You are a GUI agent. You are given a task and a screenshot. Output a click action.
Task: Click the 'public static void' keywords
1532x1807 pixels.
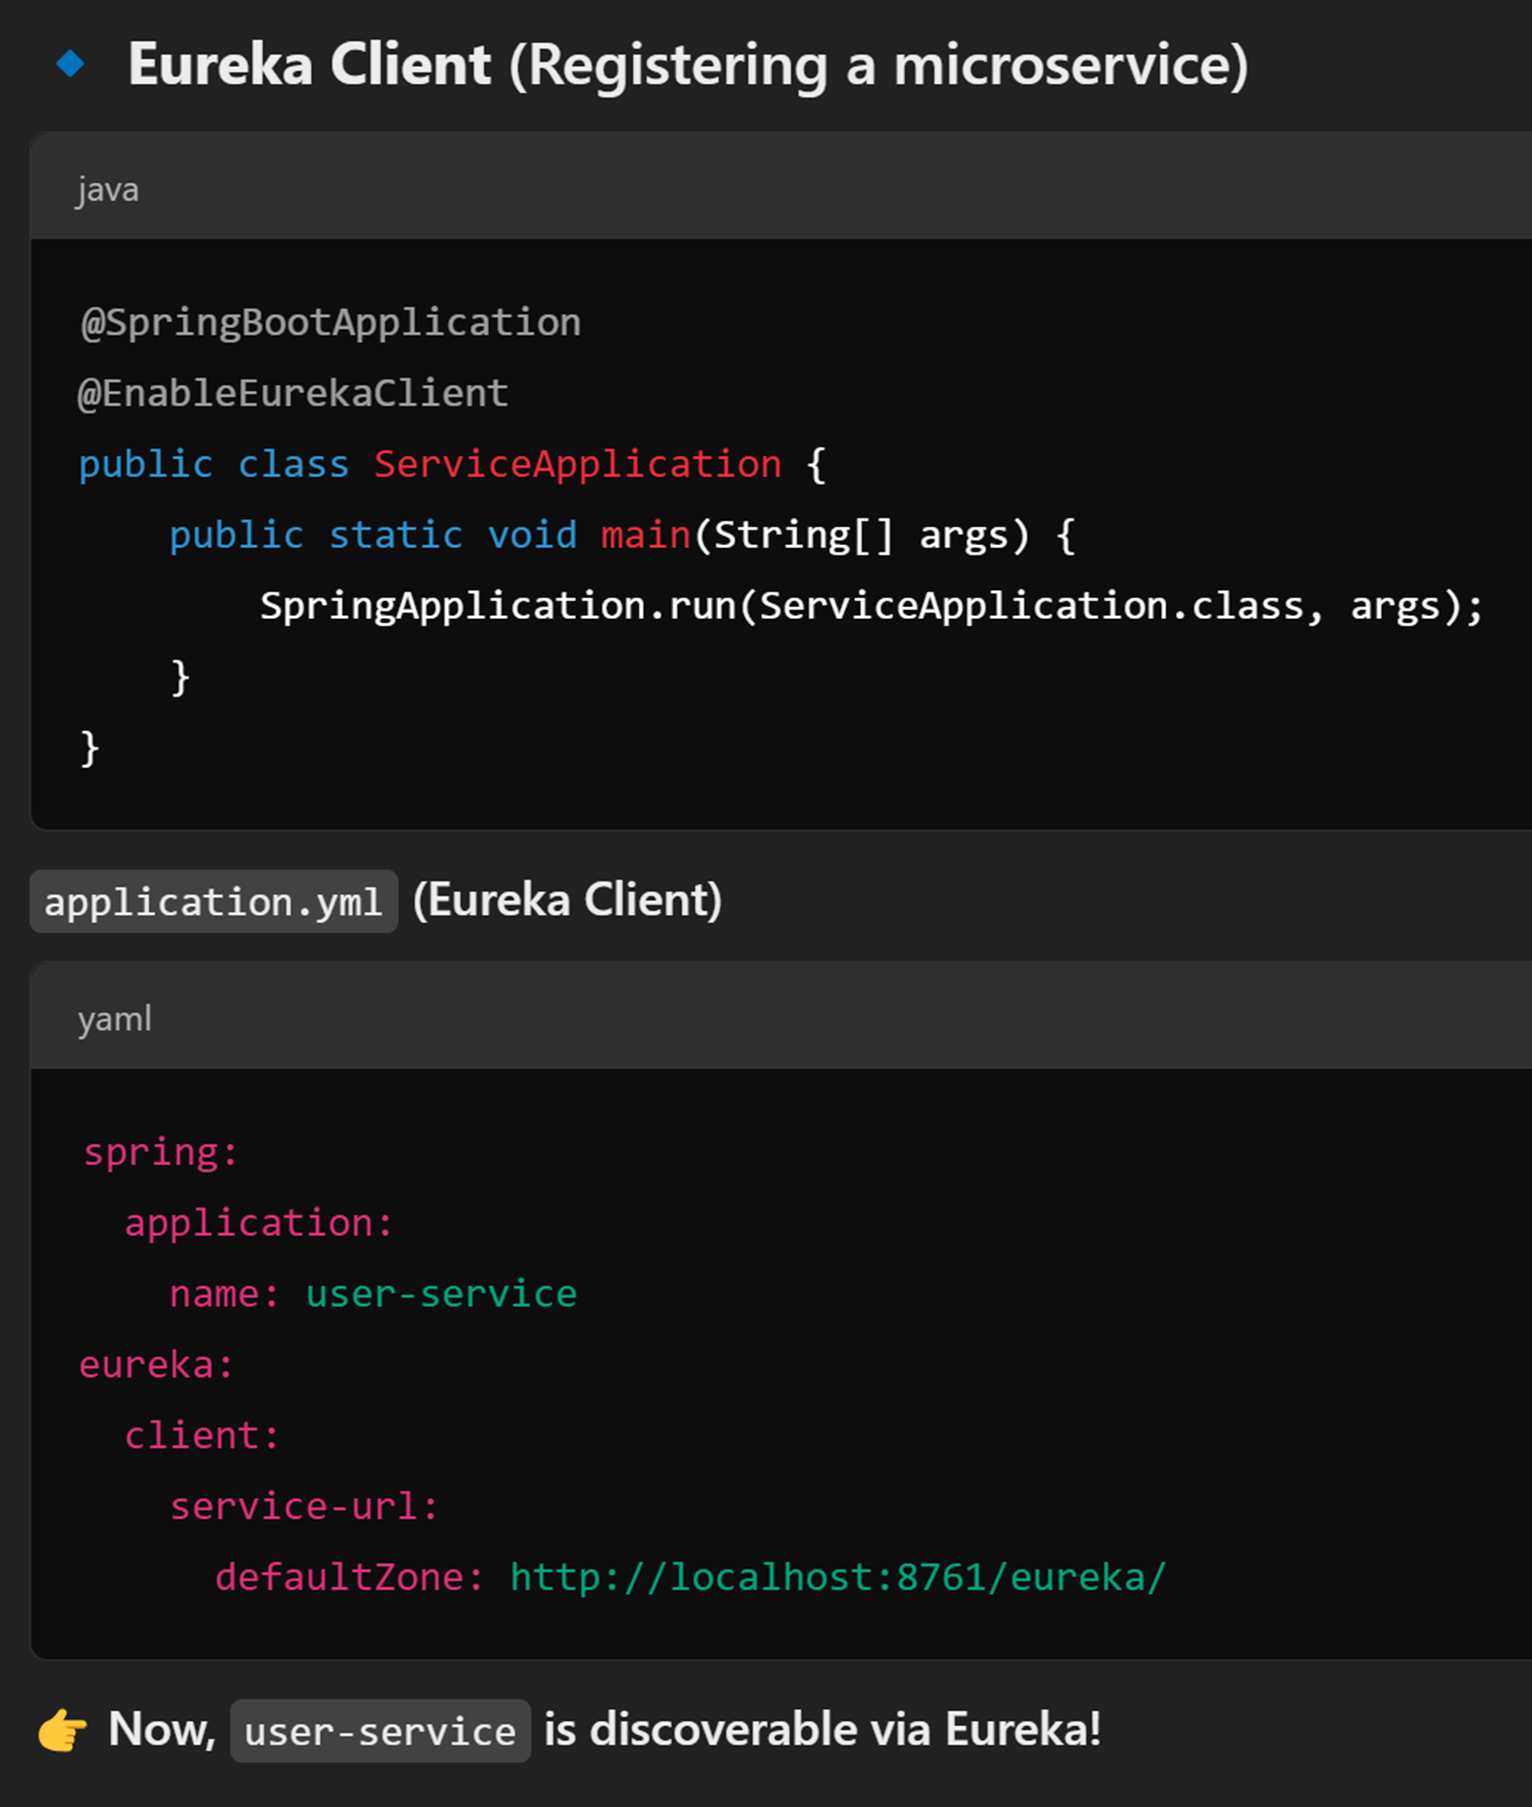373,535
